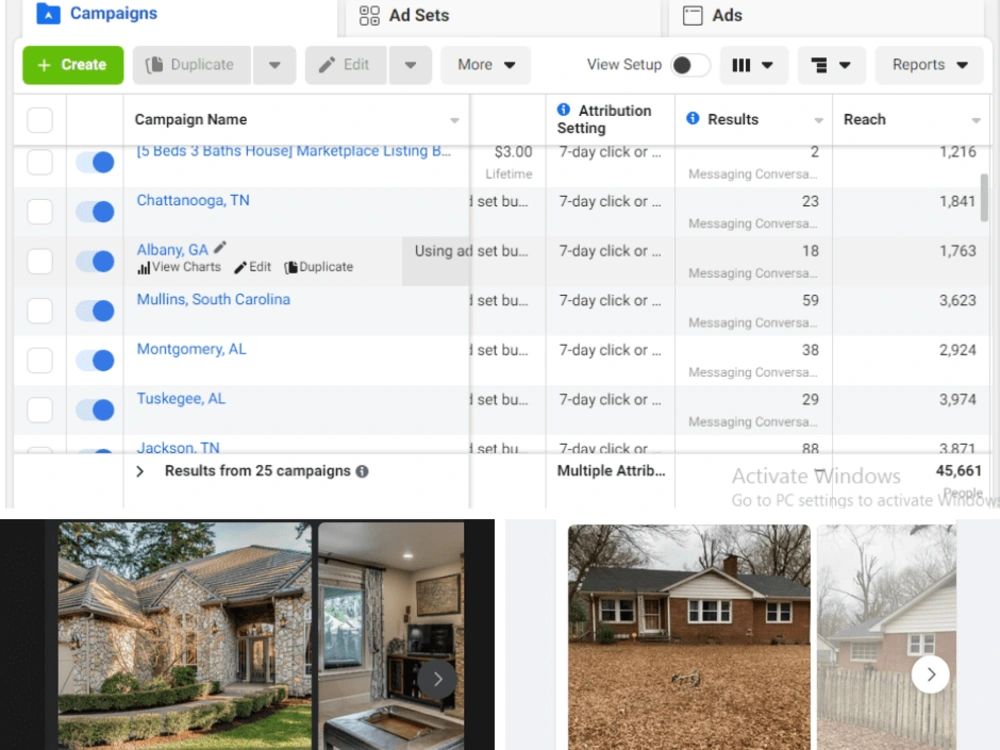Click the green Create button

tap(73, 65)
